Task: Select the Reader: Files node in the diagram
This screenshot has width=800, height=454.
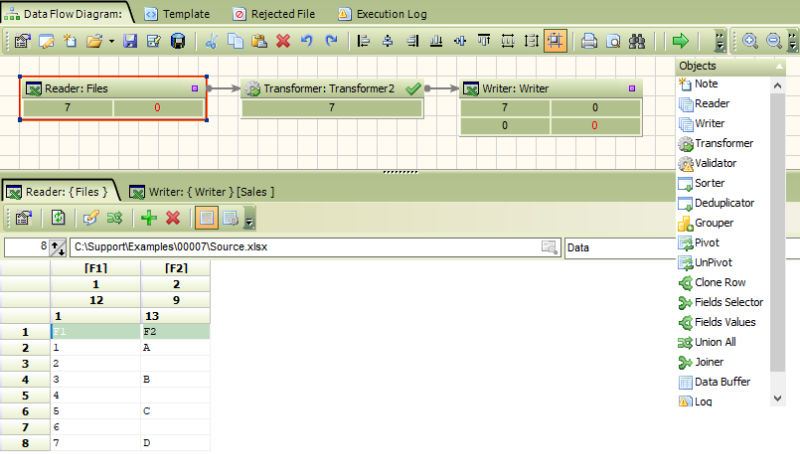Action: pos(113,98)
